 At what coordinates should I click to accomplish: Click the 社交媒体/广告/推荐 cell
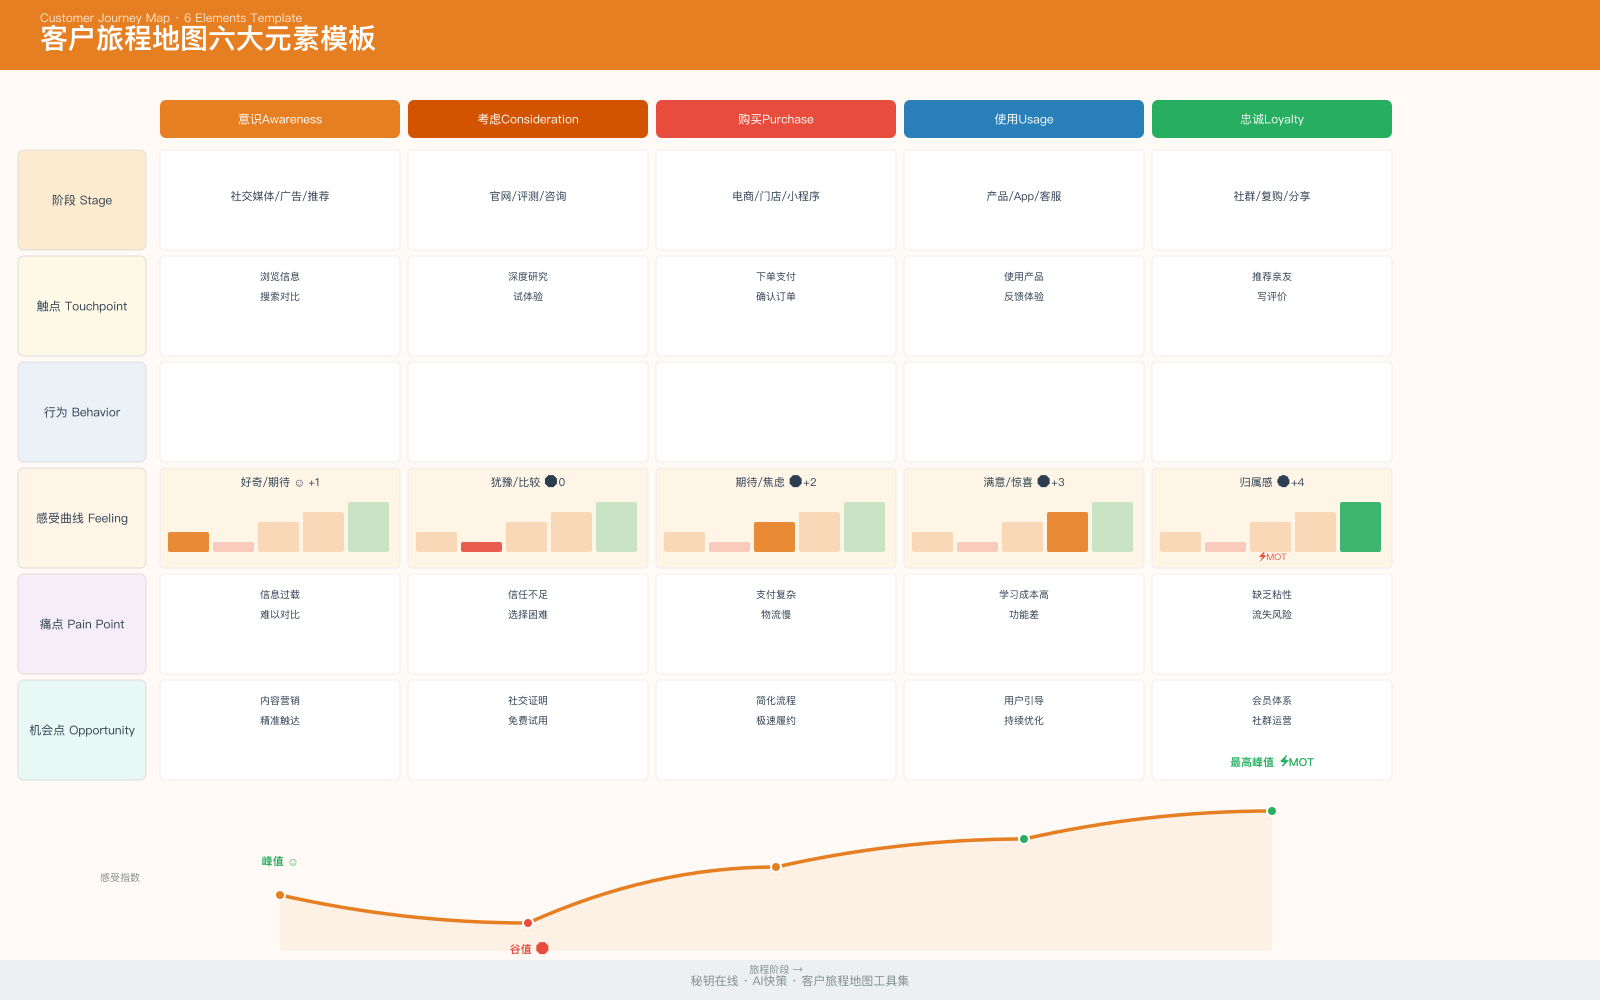[280, 200]
